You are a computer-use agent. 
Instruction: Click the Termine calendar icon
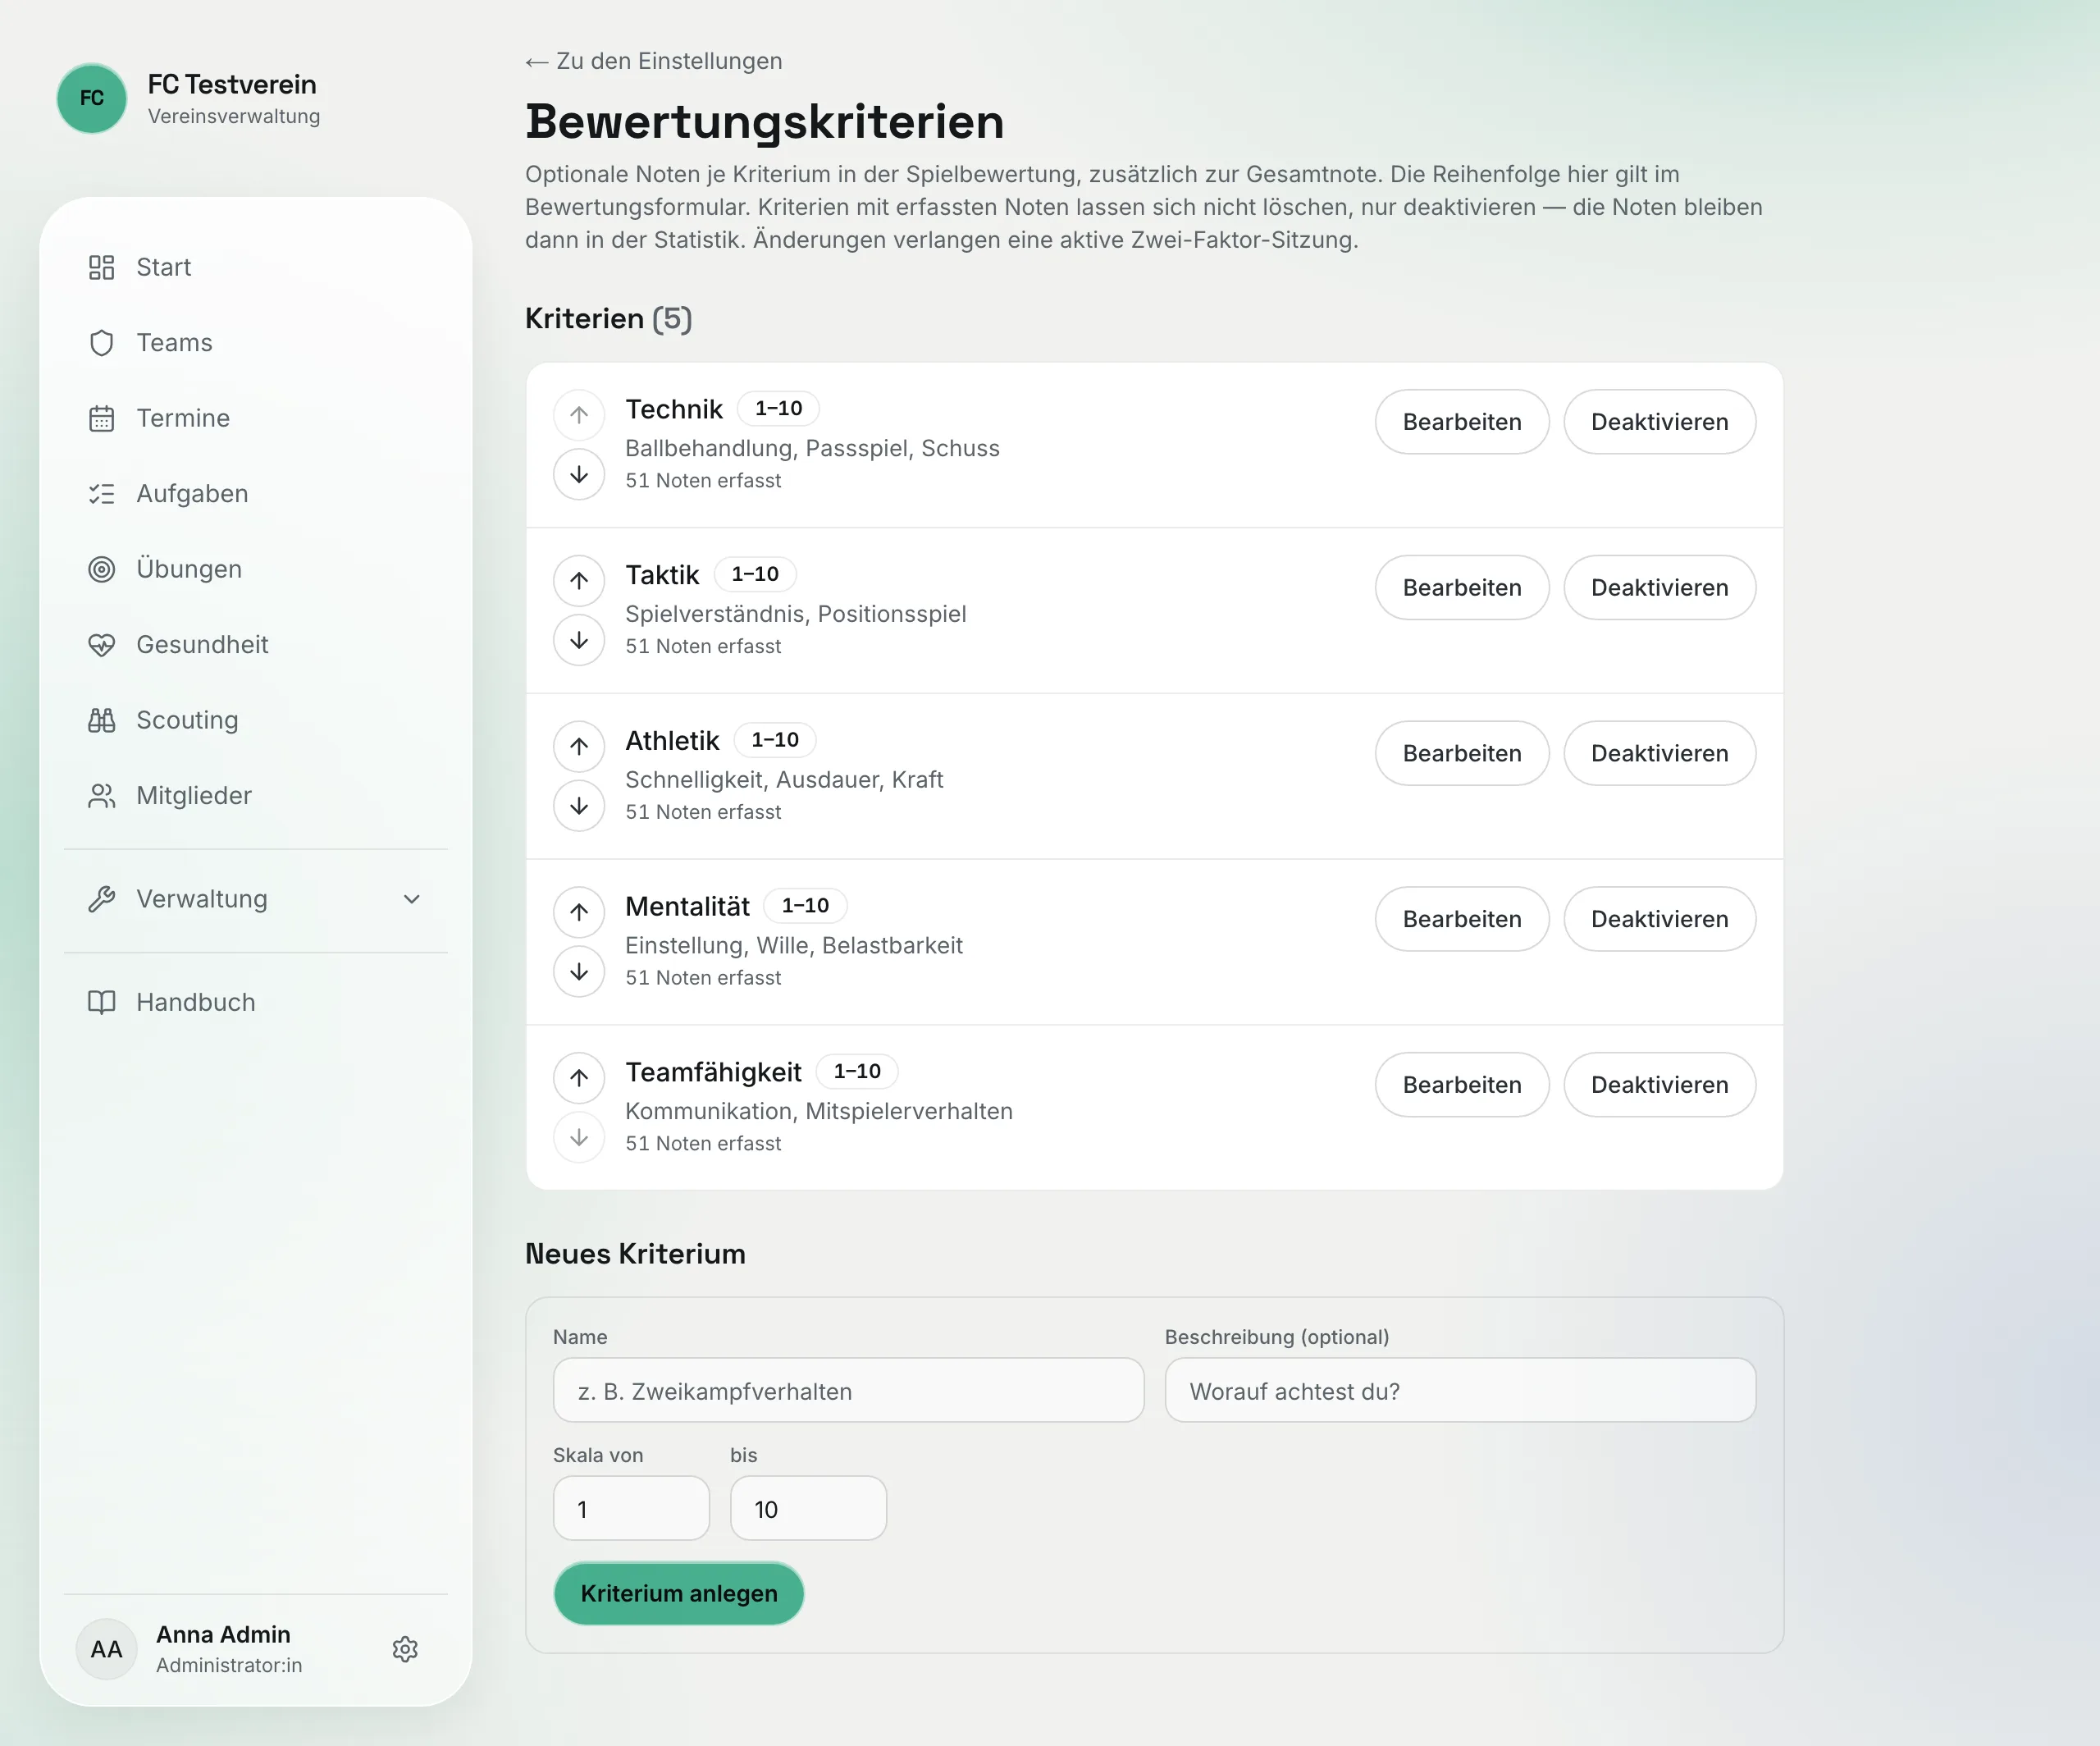coord(101,418)
